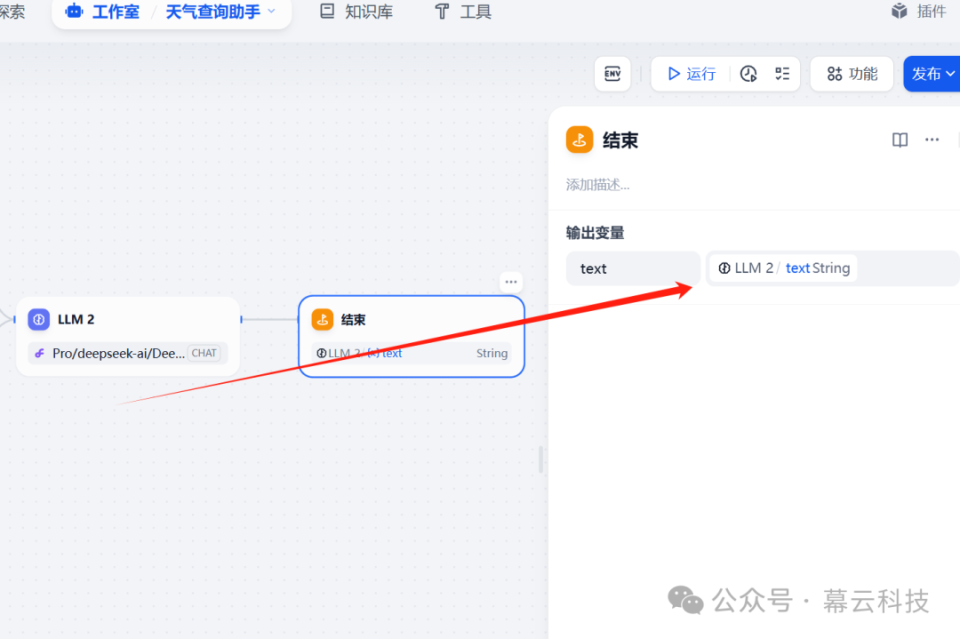Click the text output variable input field
Viewport: 960px width, 639px height.
click(x=633, y=267)
